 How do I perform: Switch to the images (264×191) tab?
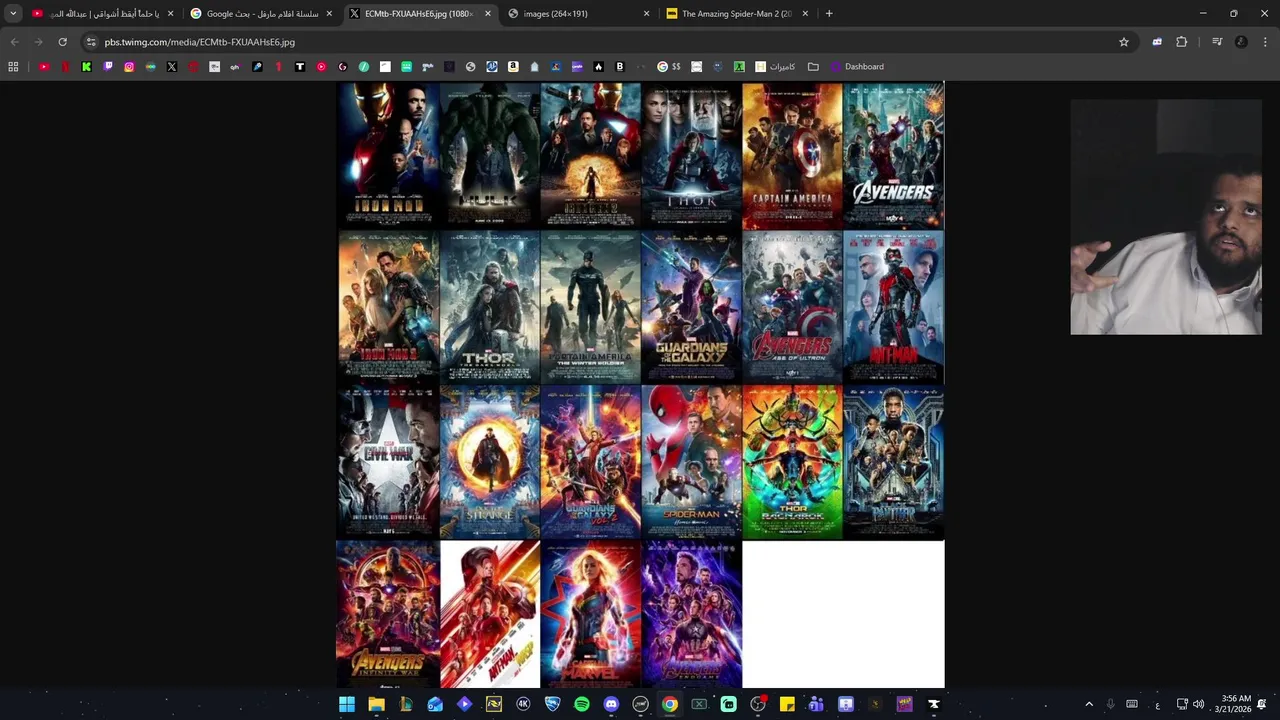pos(579,14)
